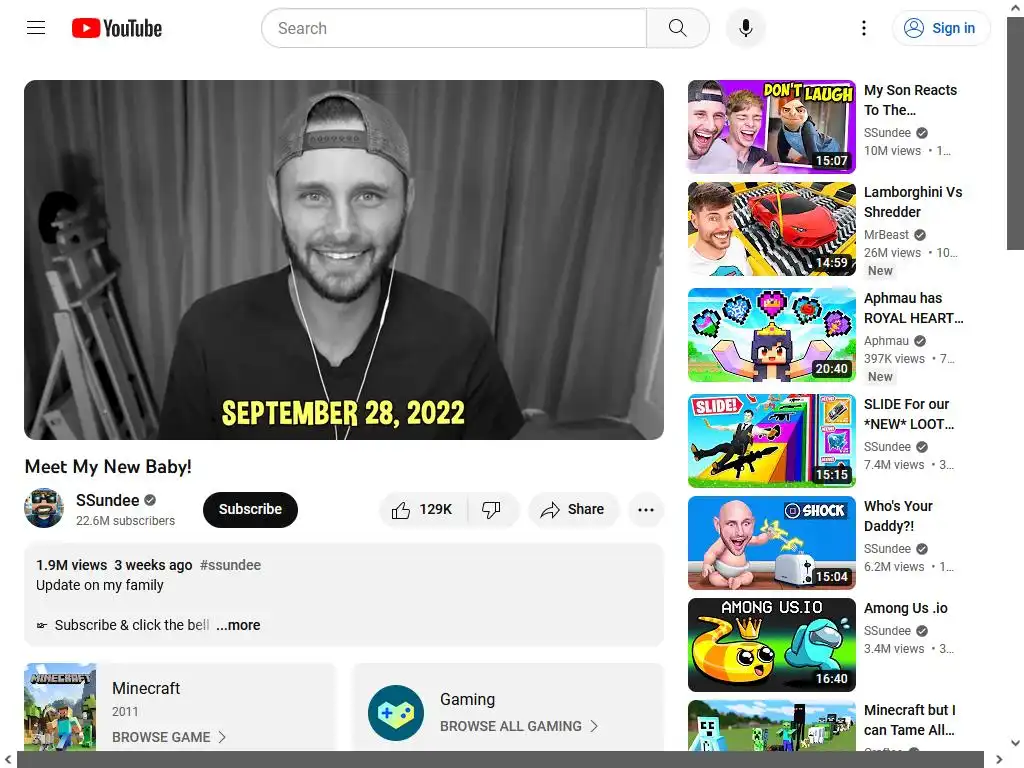Viewport: 1024px width, 768px height.
Task: Dislike the video with thumbs down
Action: (x=492, y=509)
